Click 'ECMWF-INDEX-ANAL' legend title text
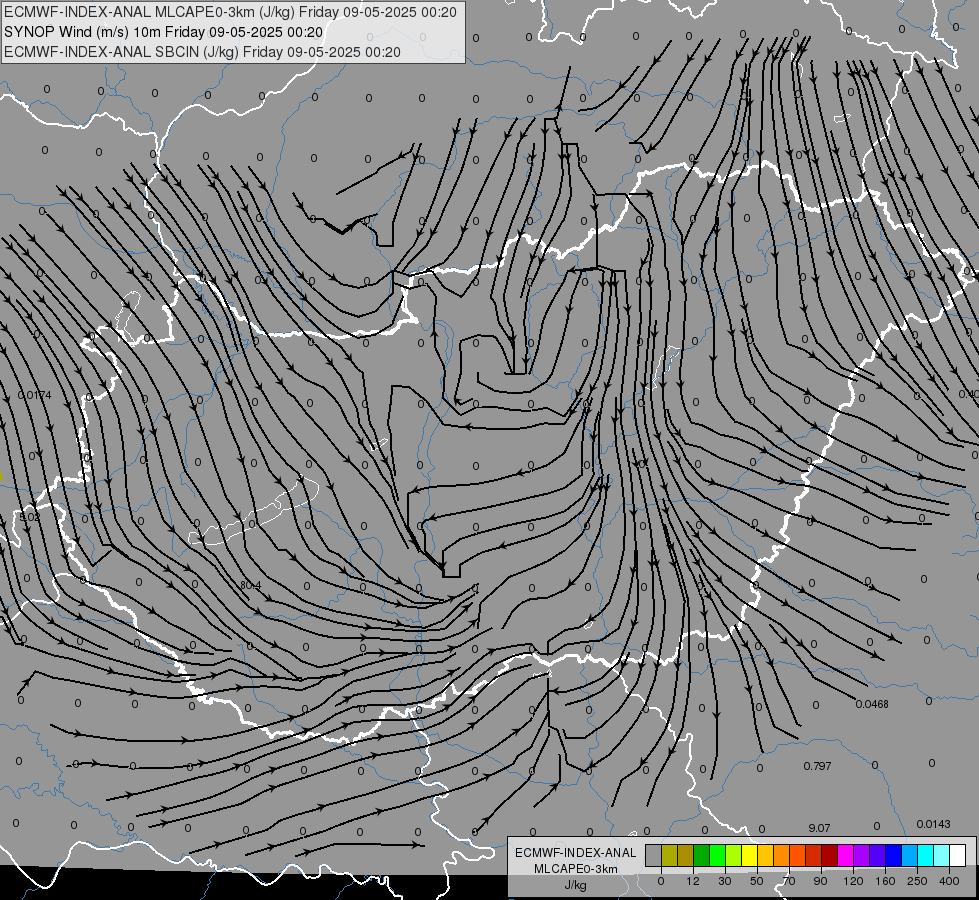Viewport: 979px width, 900px height. click(x=576, y=853)
